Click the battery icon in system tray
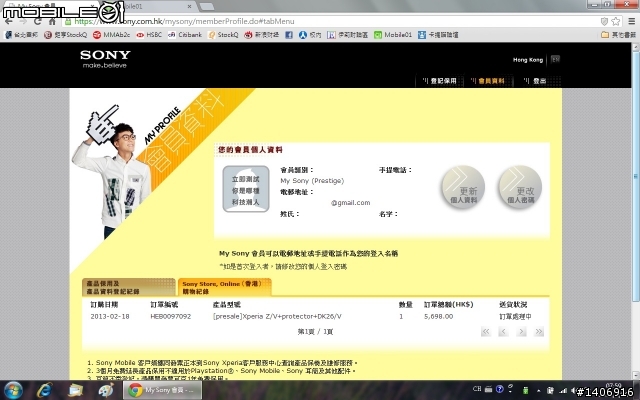This screenshot has width=640, height=400. click(x=526, y=391)
